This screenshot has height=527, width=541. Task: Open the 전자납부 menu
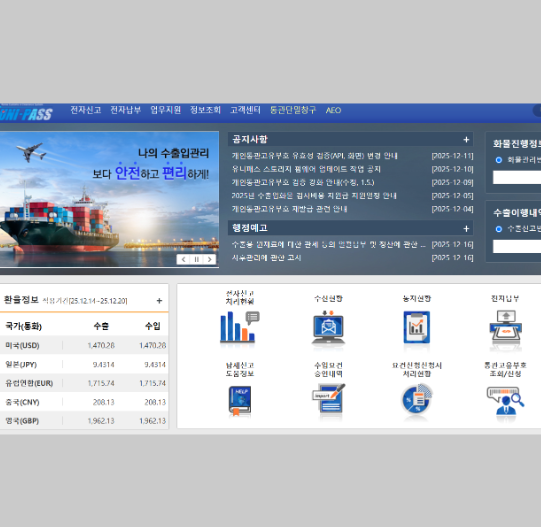pyautogui.click(x=126, y=110)
